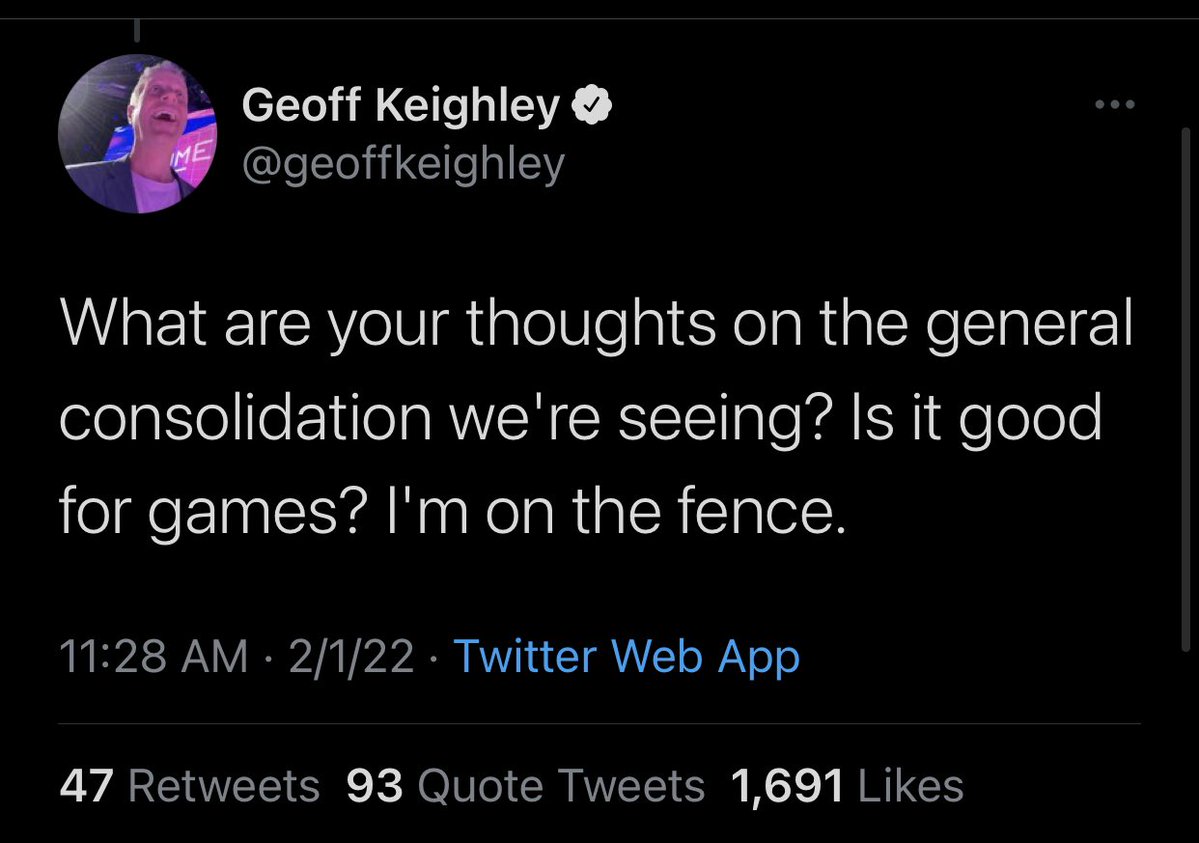This screenshot has height=843, width=1199.
Task: Click Geoff Keighley's profile avatar
Action: [x=138, y=134]
